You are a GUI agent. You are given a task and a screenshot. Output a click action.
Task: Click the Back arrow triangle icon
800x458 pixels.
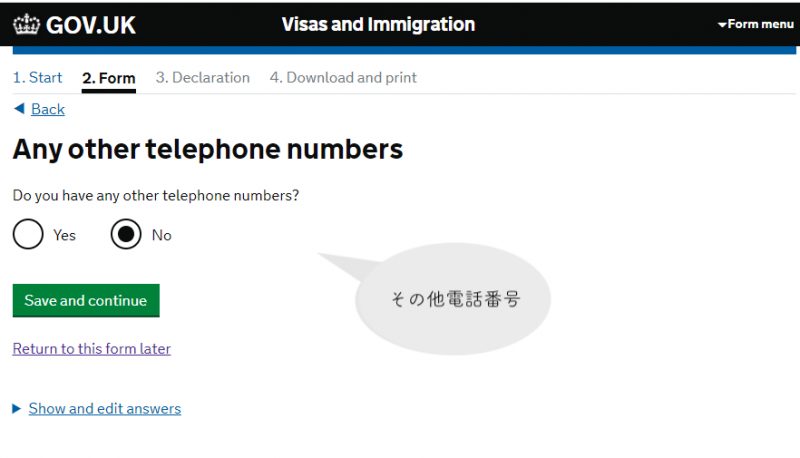tap(19, 109)
